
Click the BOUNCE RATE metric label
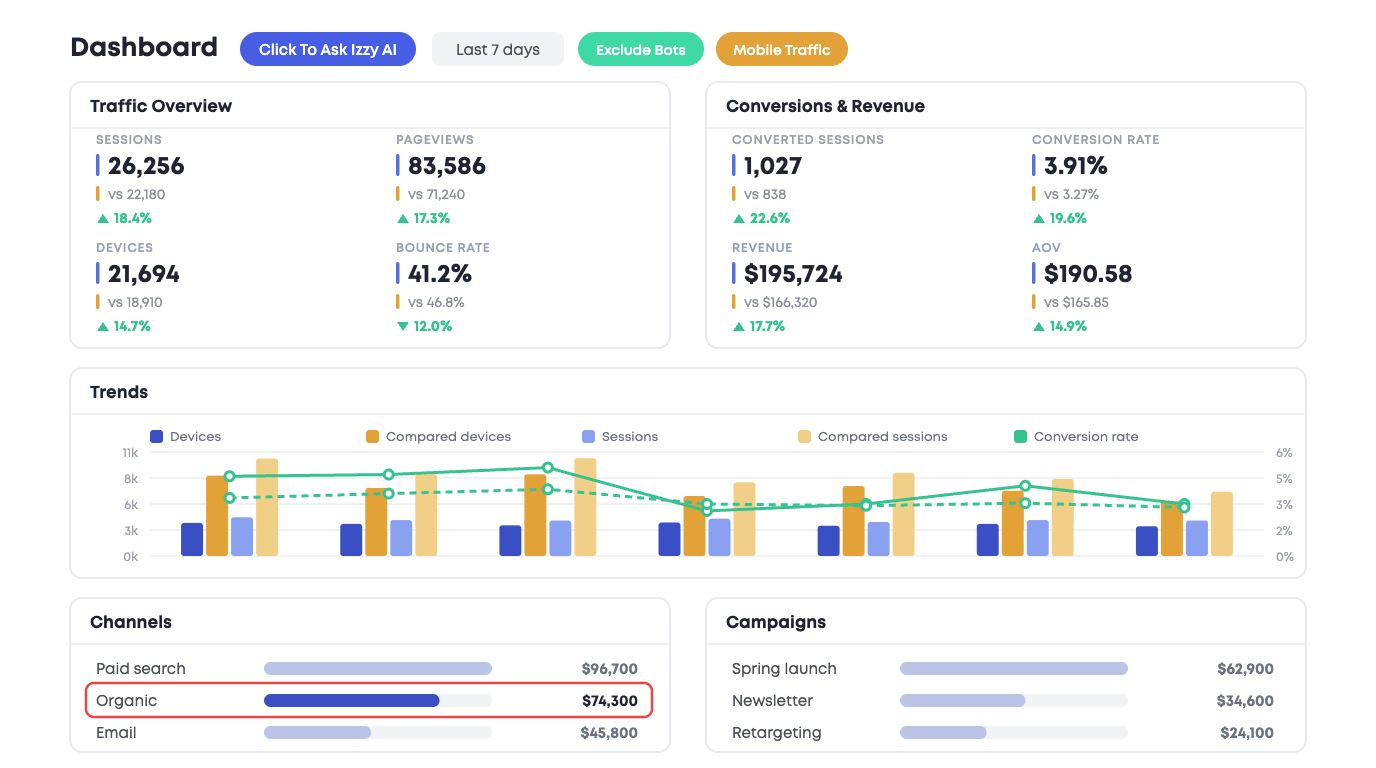coord(443,248)
